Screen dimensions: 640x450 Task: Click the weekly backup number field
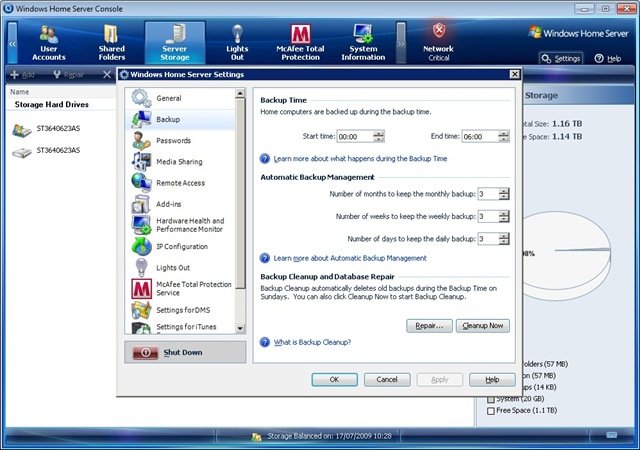[x=488, y=216]
